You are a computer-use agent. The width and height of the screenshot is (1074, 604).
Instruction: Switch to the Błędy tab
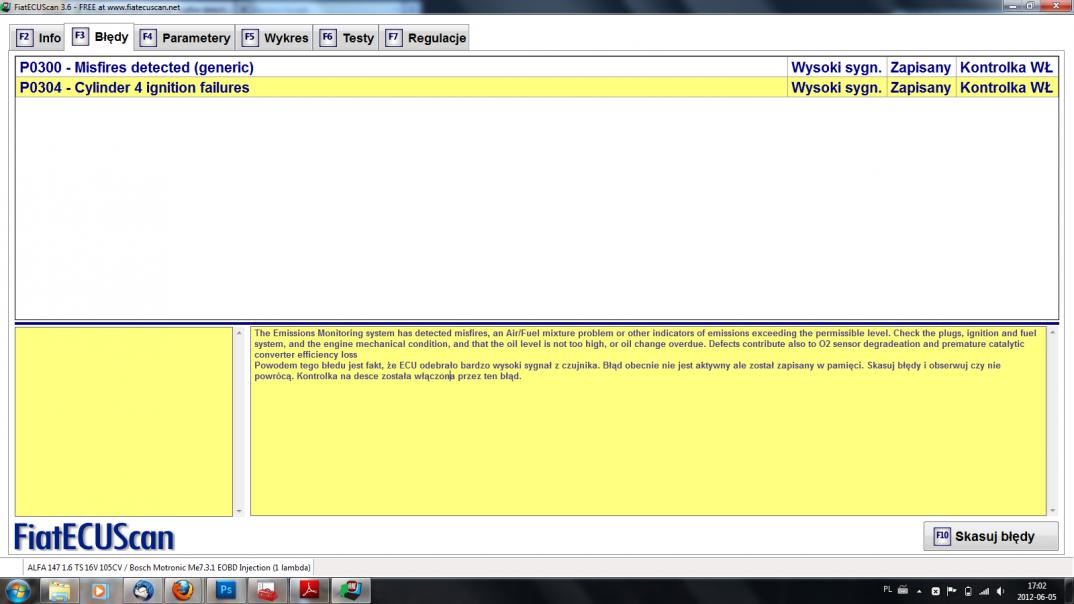[100, 36]
